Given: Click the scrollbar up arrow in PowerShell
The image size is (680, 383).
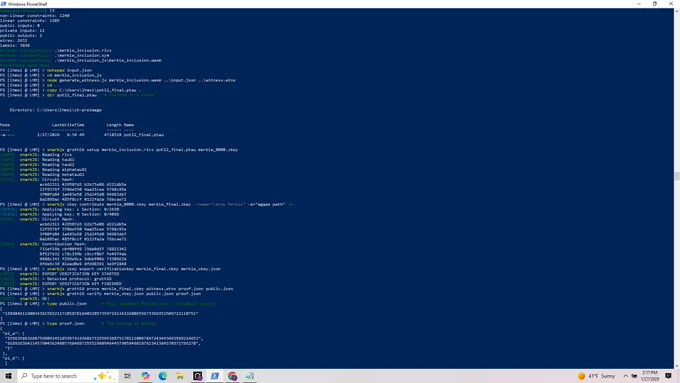Looking at the screenshot, I should pos(677,10).
